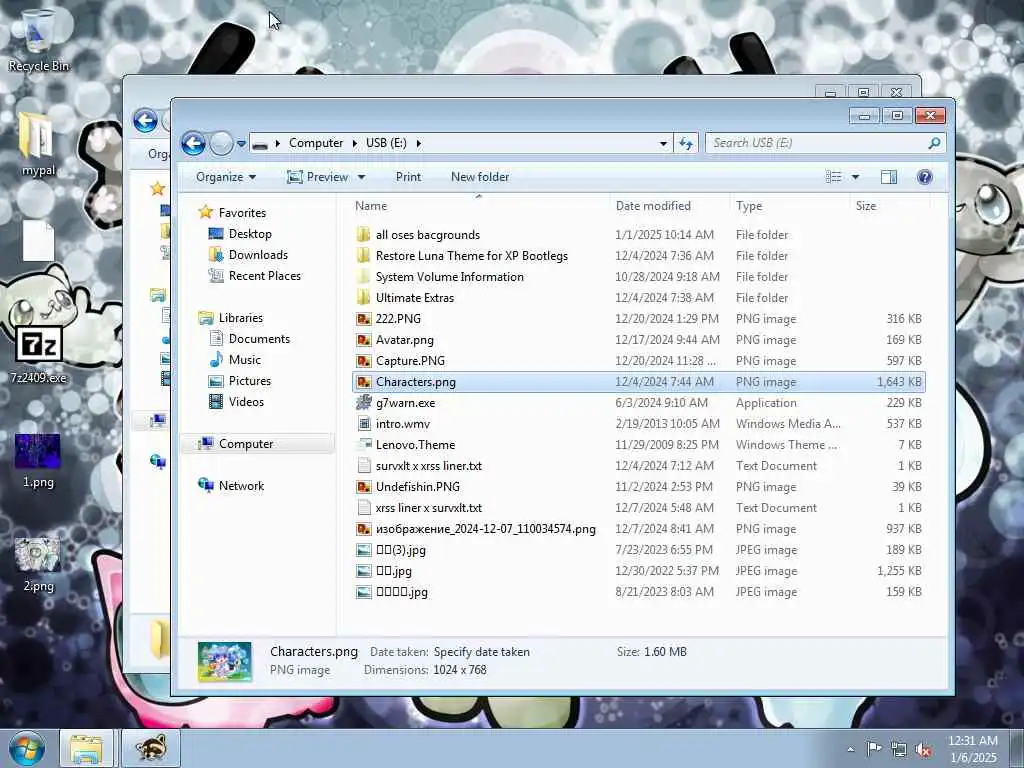Refresh the USB (E:) folder view
This screenshot has width=1024, height=768.
pos(686,143)
